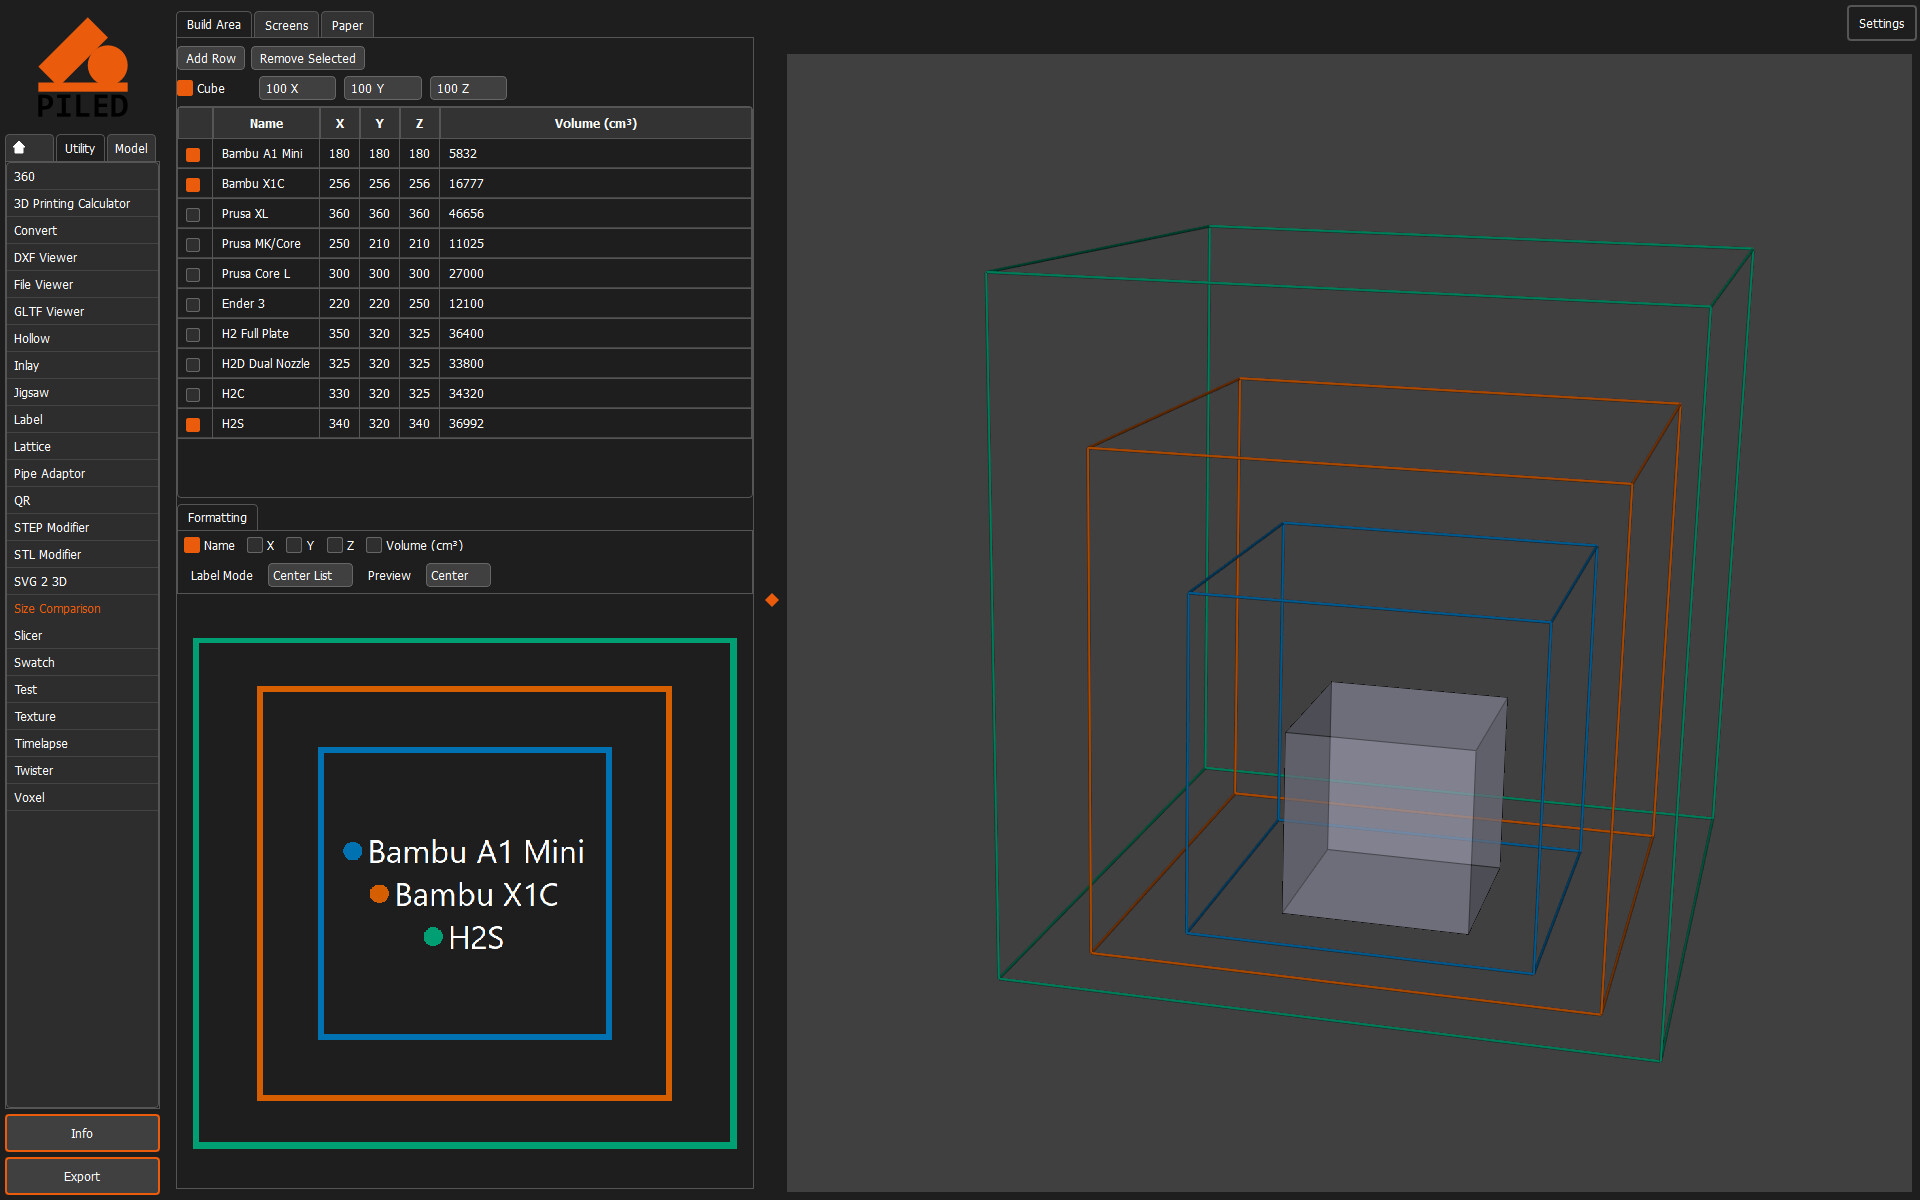
Task: Open the Model tab
Action: pos(131,148)
